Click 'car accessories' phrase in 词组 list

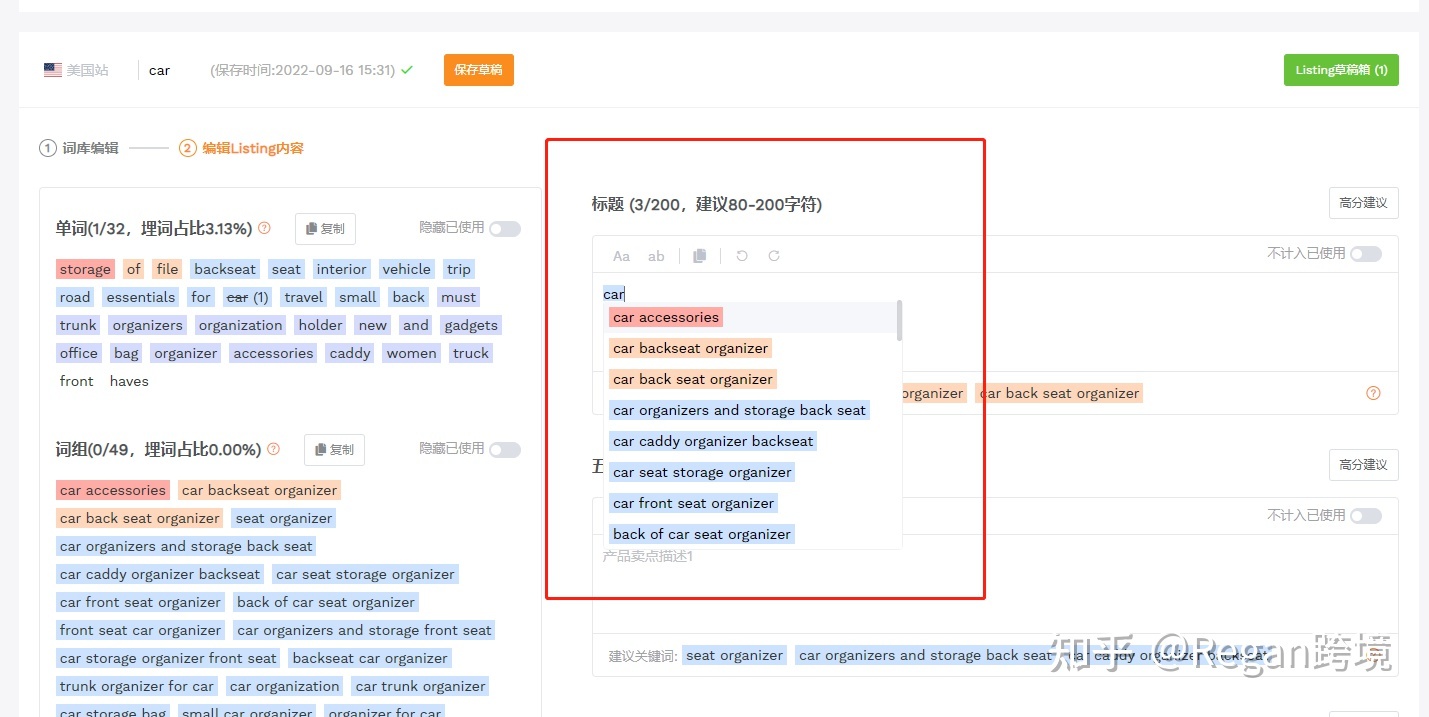tap(113, 490)
